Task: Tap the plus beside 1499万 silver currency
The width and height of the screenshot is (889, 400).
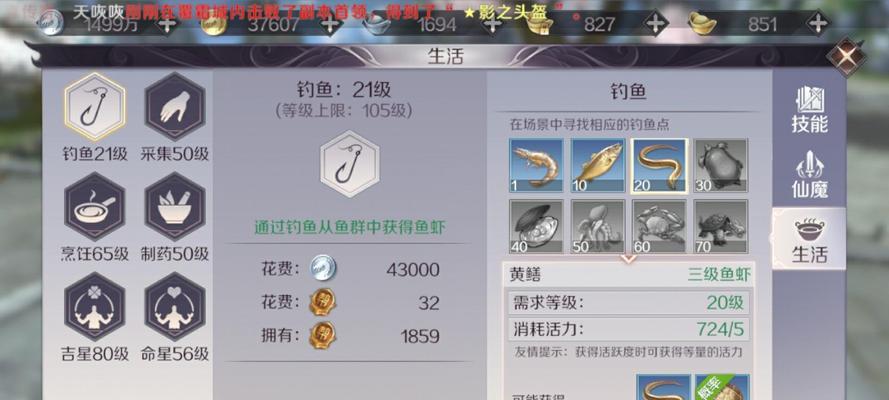Action: [167, 24]
